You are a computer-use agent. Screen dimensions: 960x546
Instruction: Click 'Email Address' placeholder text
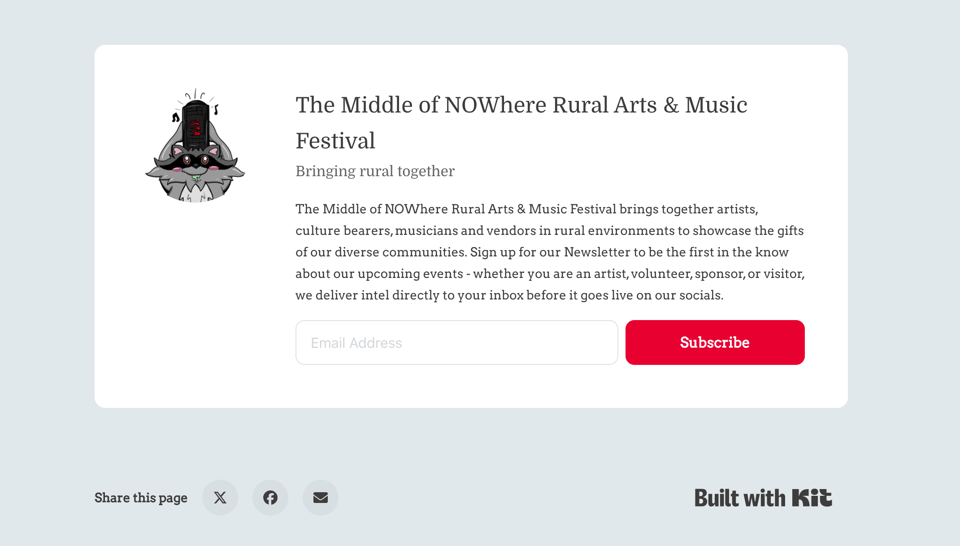[x=356, y=343]
